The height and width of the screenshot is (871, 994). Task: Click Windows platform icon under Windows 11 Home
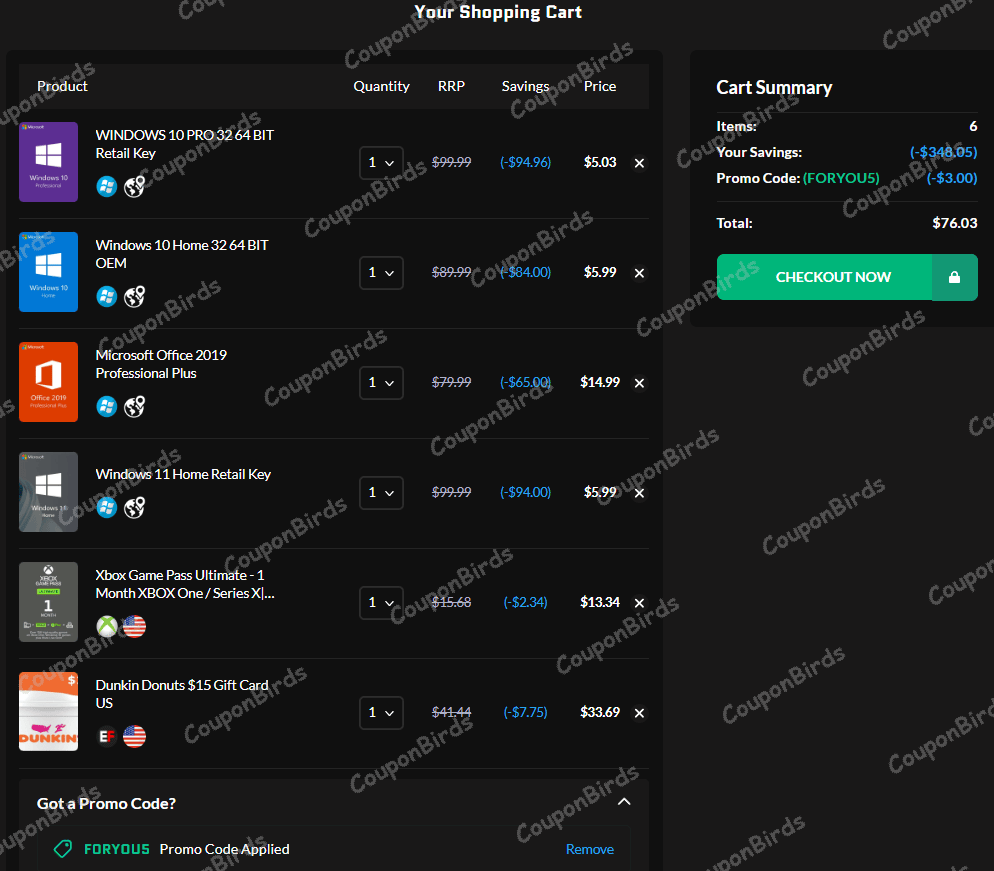(107, 507)
